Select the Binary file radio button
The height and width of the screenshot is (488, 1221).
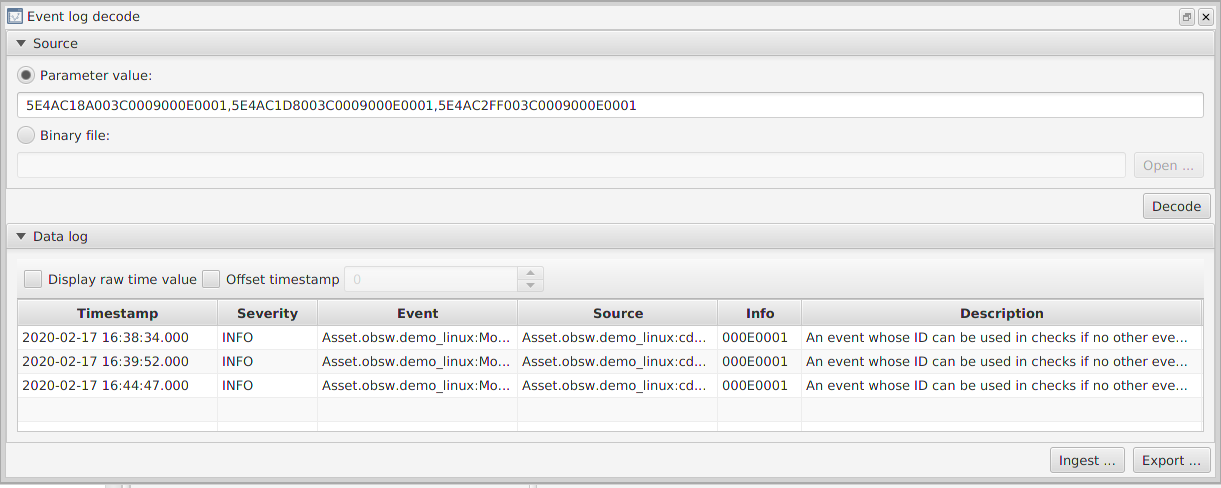coord(26,135)
